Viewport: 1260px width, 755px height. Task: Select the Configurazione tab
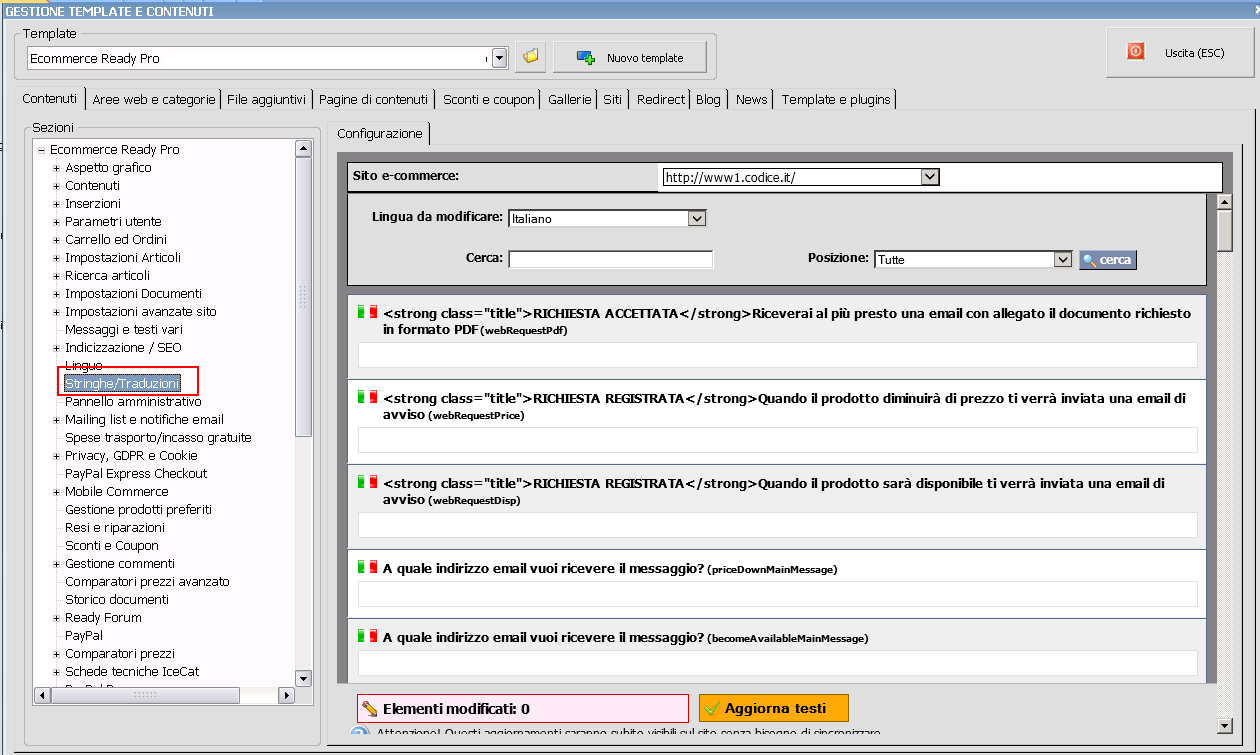379,133
